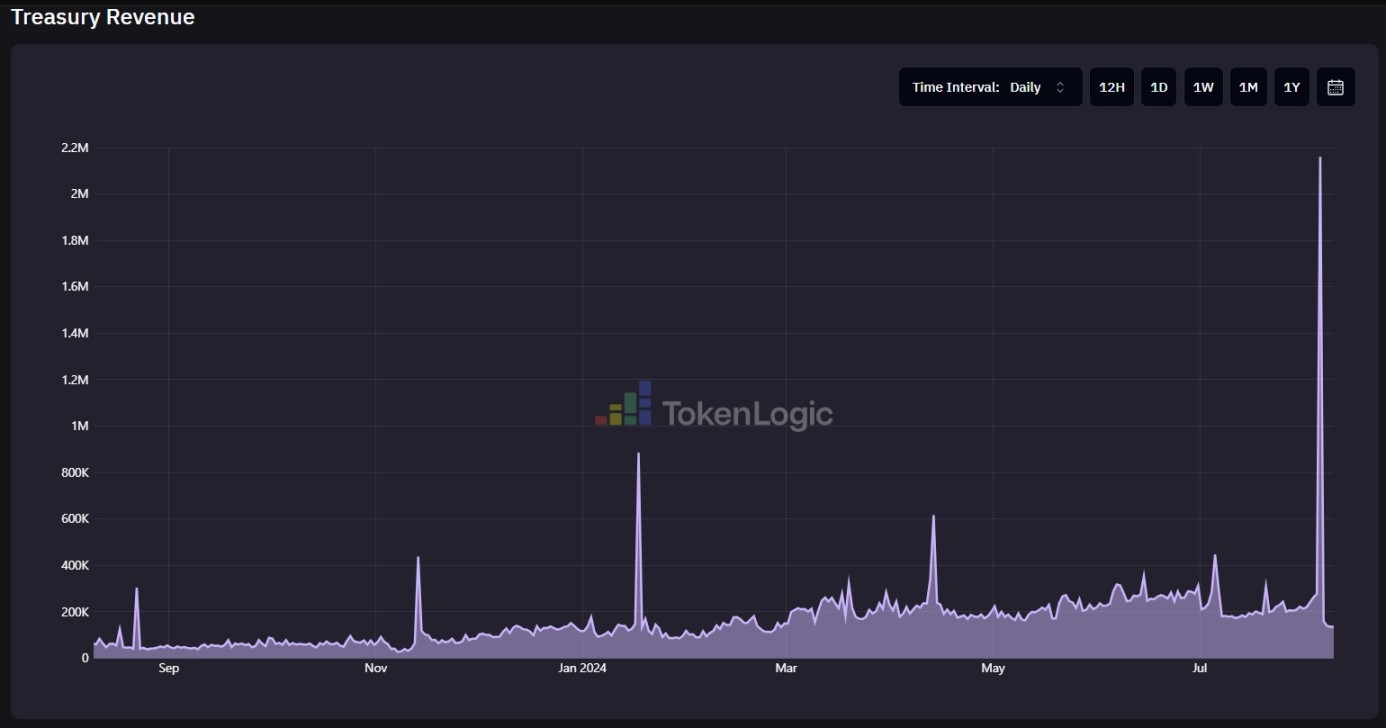Click the Mar x-axis label
This screenshot has height=728, width=1386.
pyautogui.click(x=786, y=668)
